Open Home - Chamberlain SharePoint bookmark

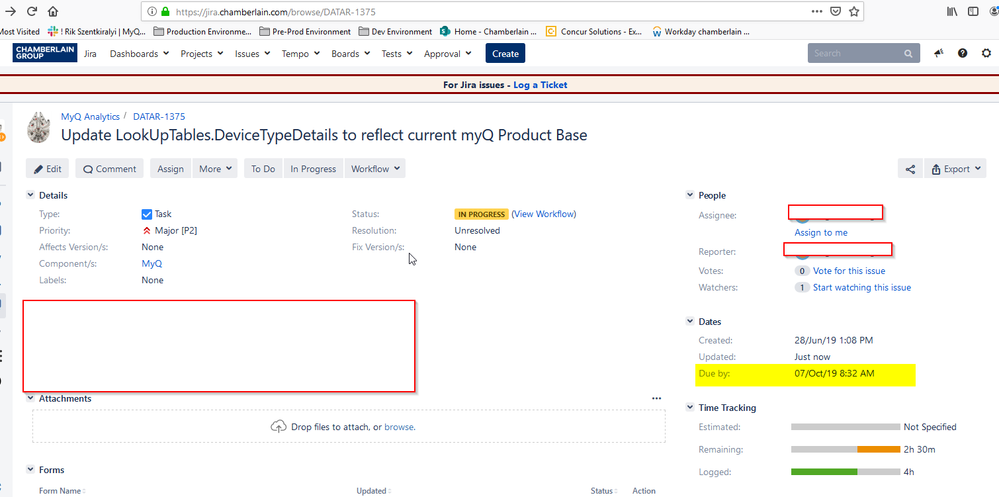point(489,31)
